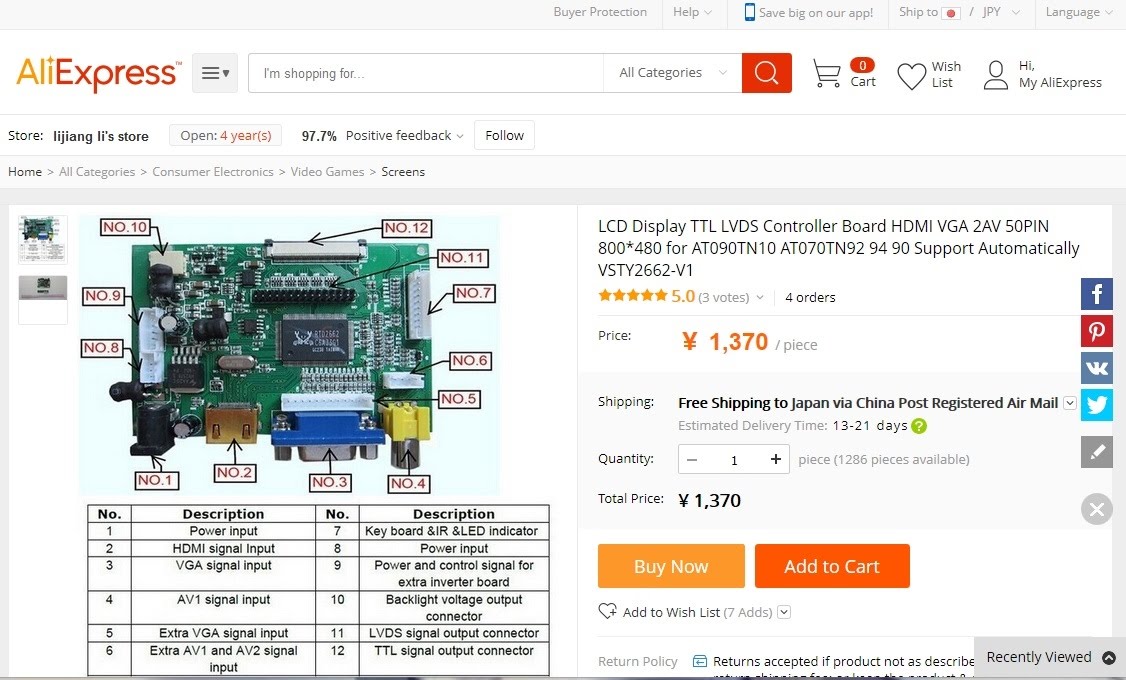Expand the Add to Wish List dropdown arrow

pyautogui.click(x=784, y=612)
